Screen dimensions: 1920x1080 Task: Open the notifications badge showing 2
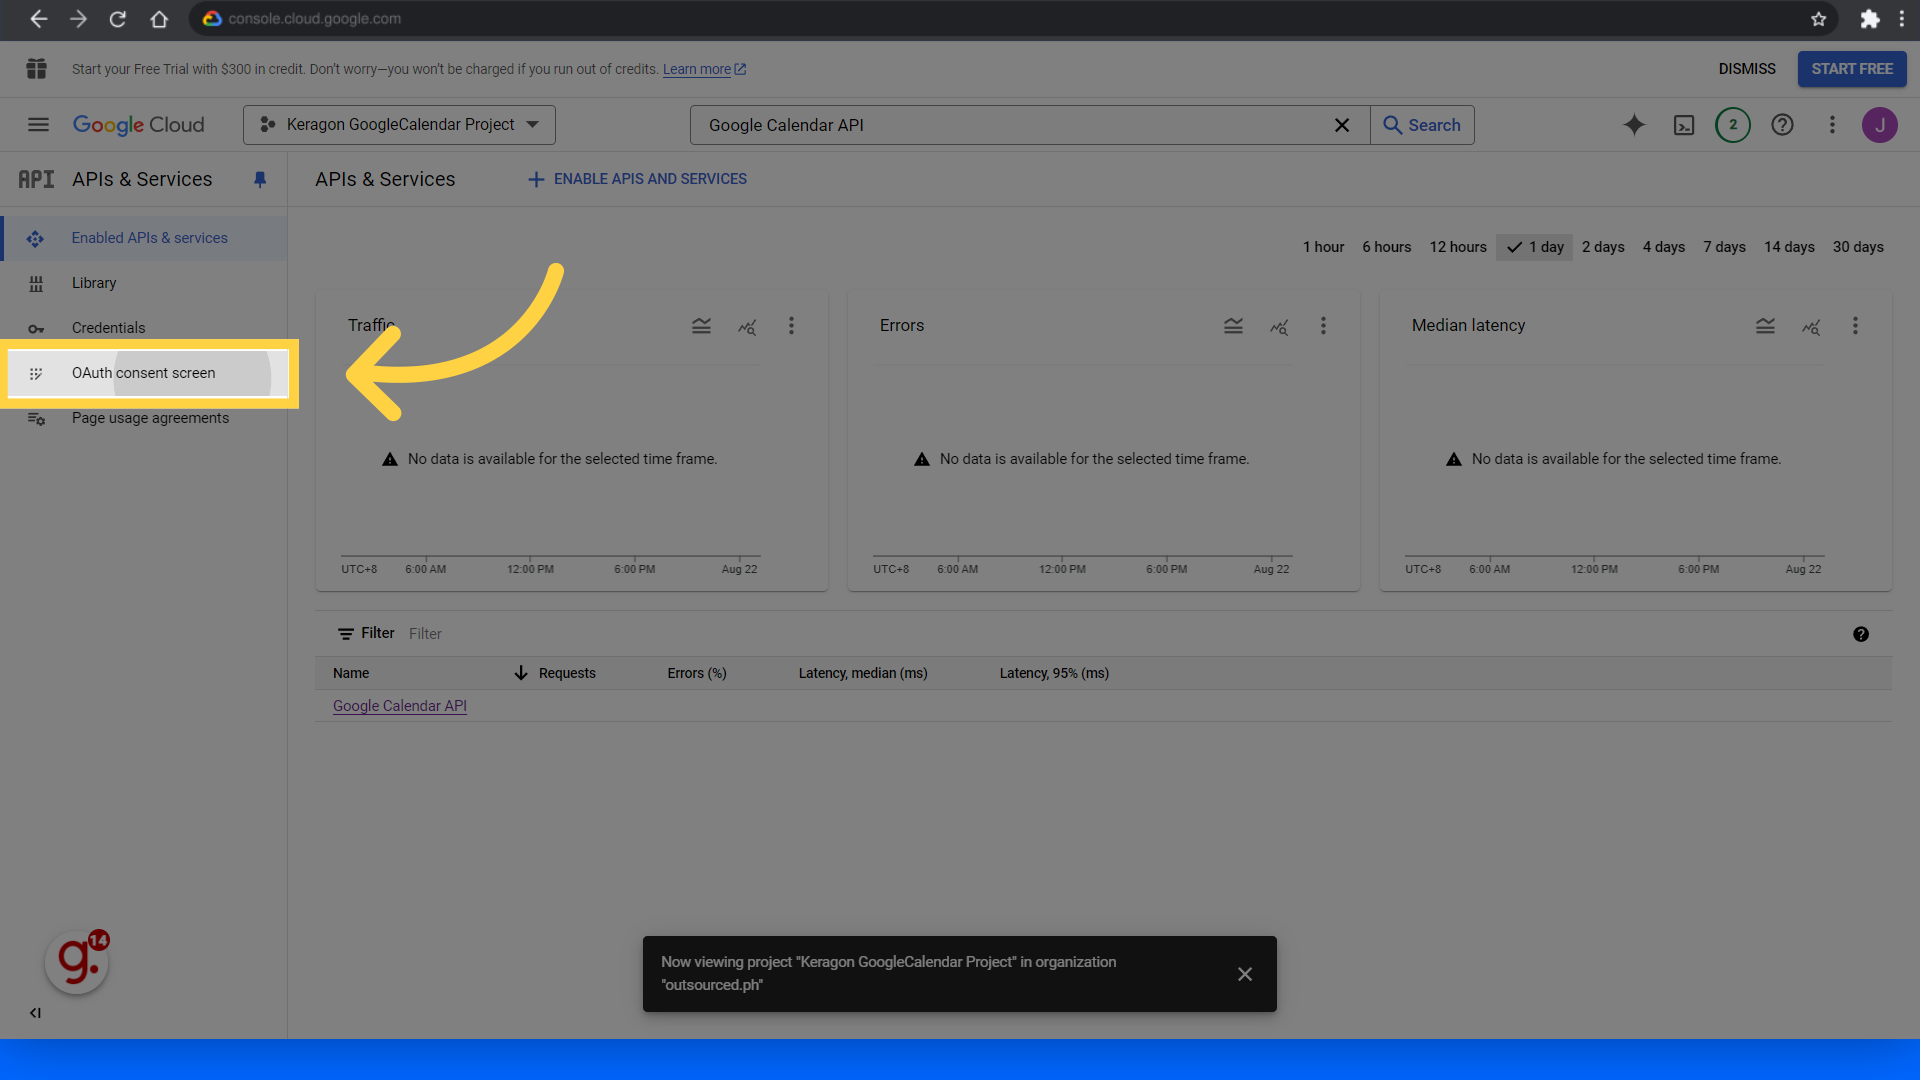pos(1733,125)
